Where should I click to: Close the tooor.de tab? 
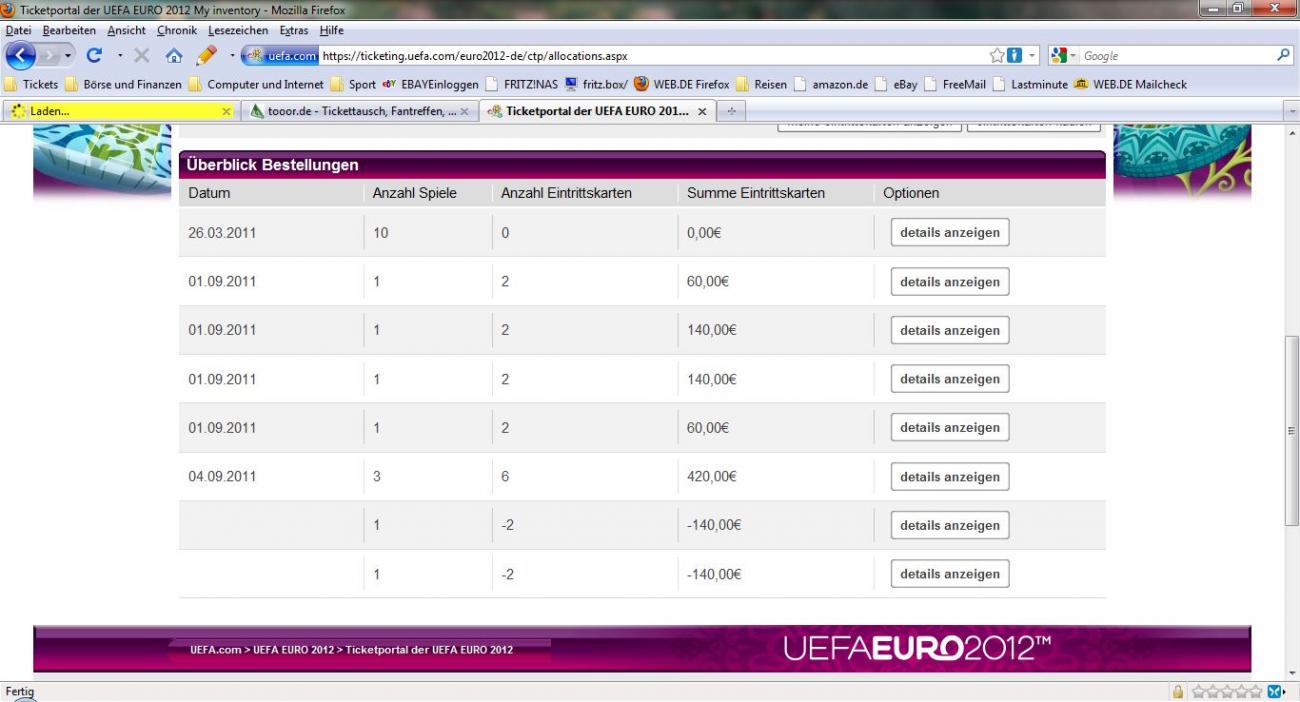pyautogui.click(x=464, y=111)
